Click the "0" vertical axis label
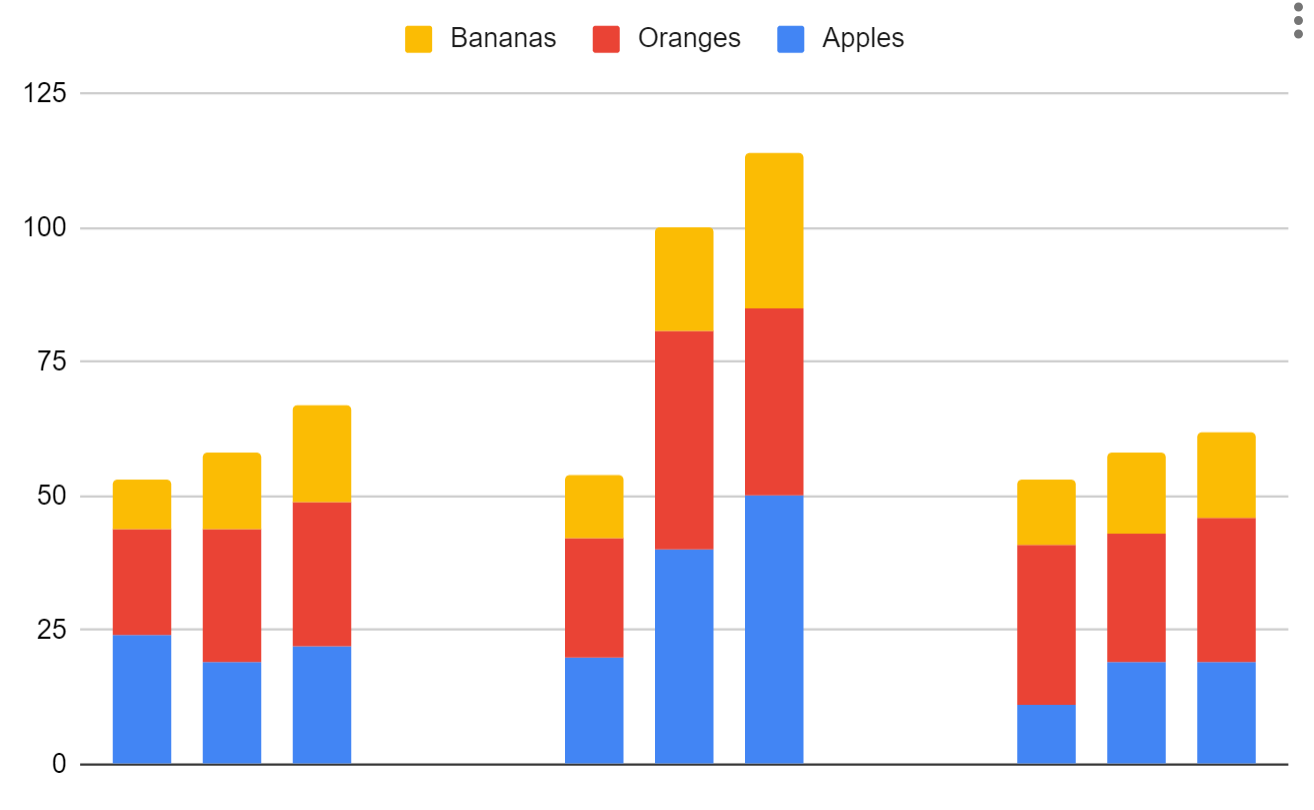The image size is (1314, 810). (x=58, y=764)
